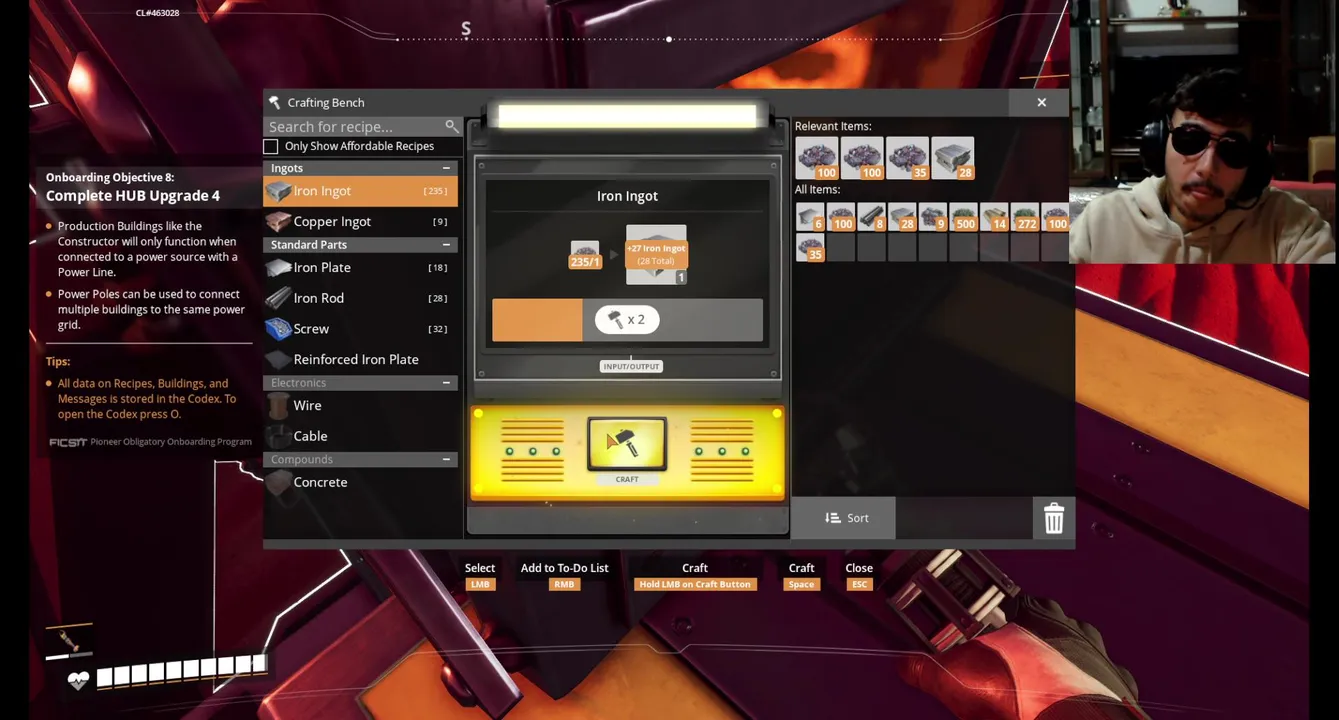
Task: Select the 35 ore stack in All Items
Action: (x=810, y=247)
